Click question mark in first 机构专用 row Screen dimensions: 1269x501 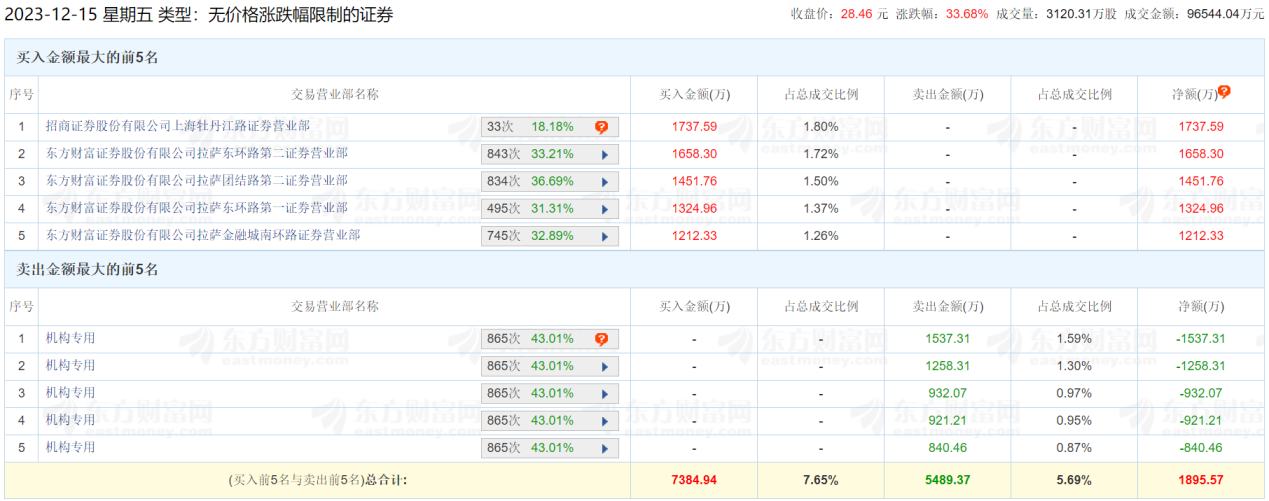click(x=601, y=339)
